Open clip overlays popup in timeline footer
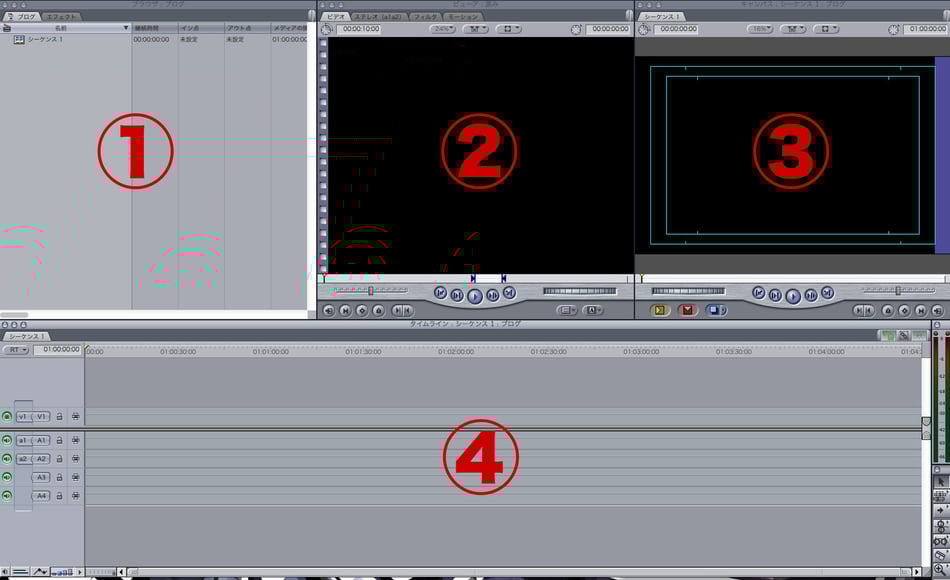The height and width of the screenshot is (580, 950). tap(41, 572)
